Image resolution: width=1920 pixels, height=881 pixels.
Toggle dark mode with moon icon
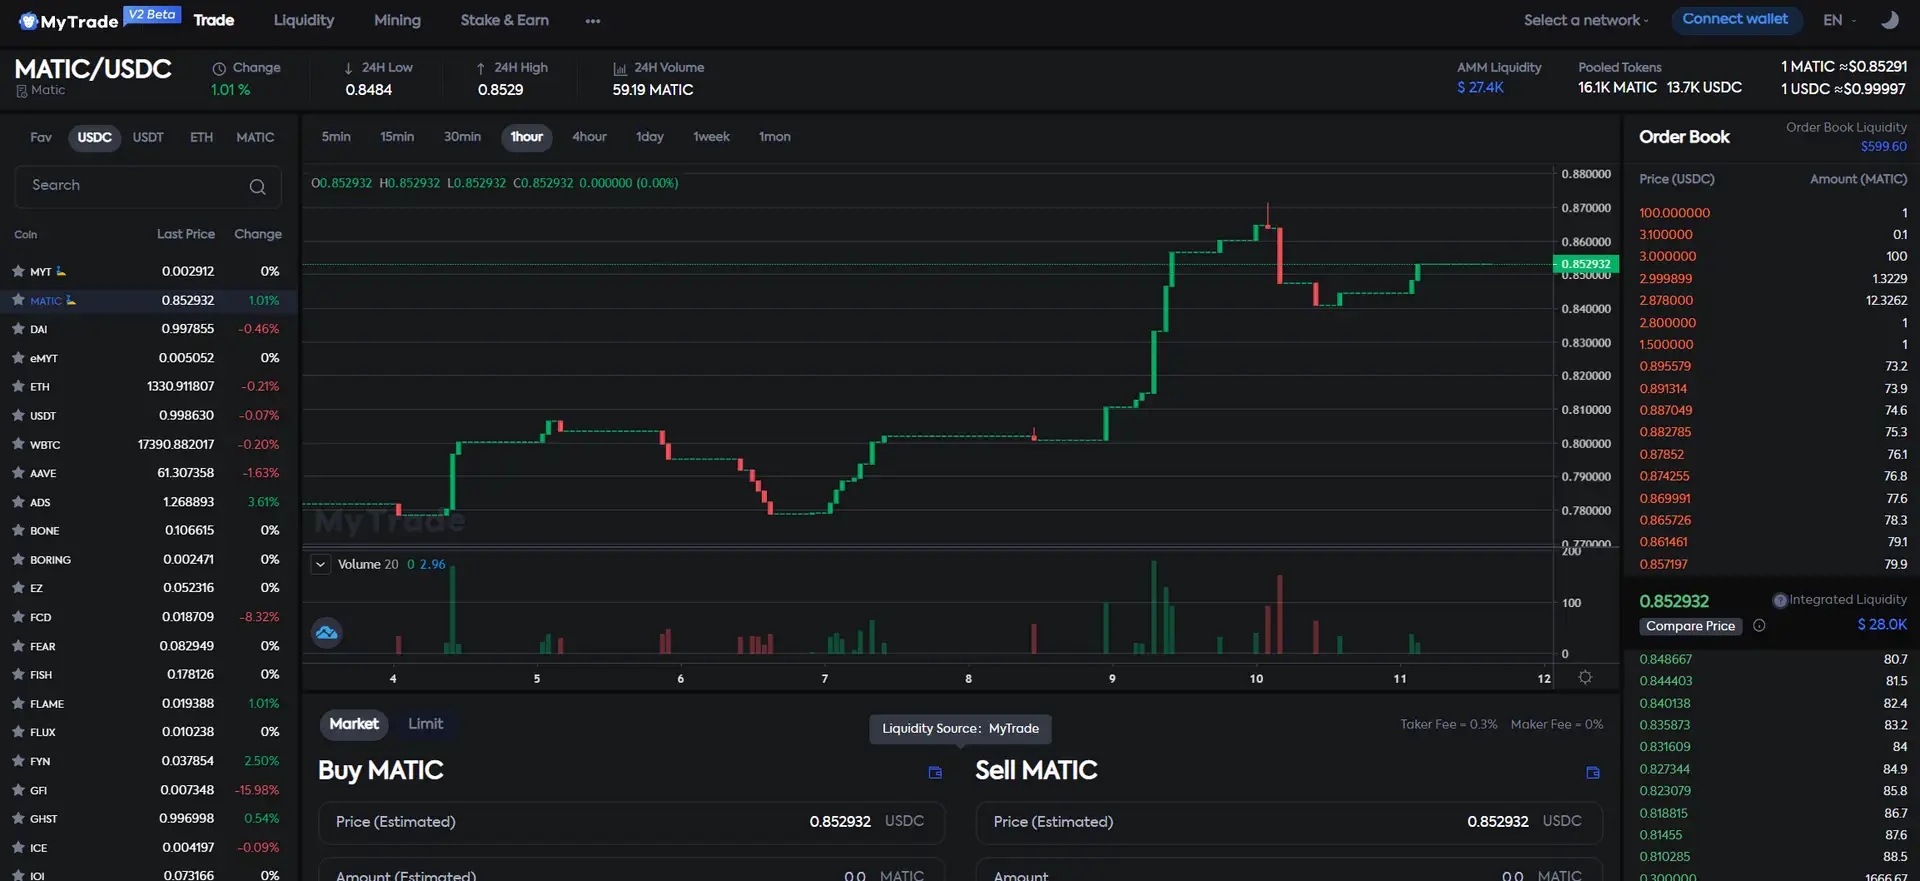(x=1889, y=20)
